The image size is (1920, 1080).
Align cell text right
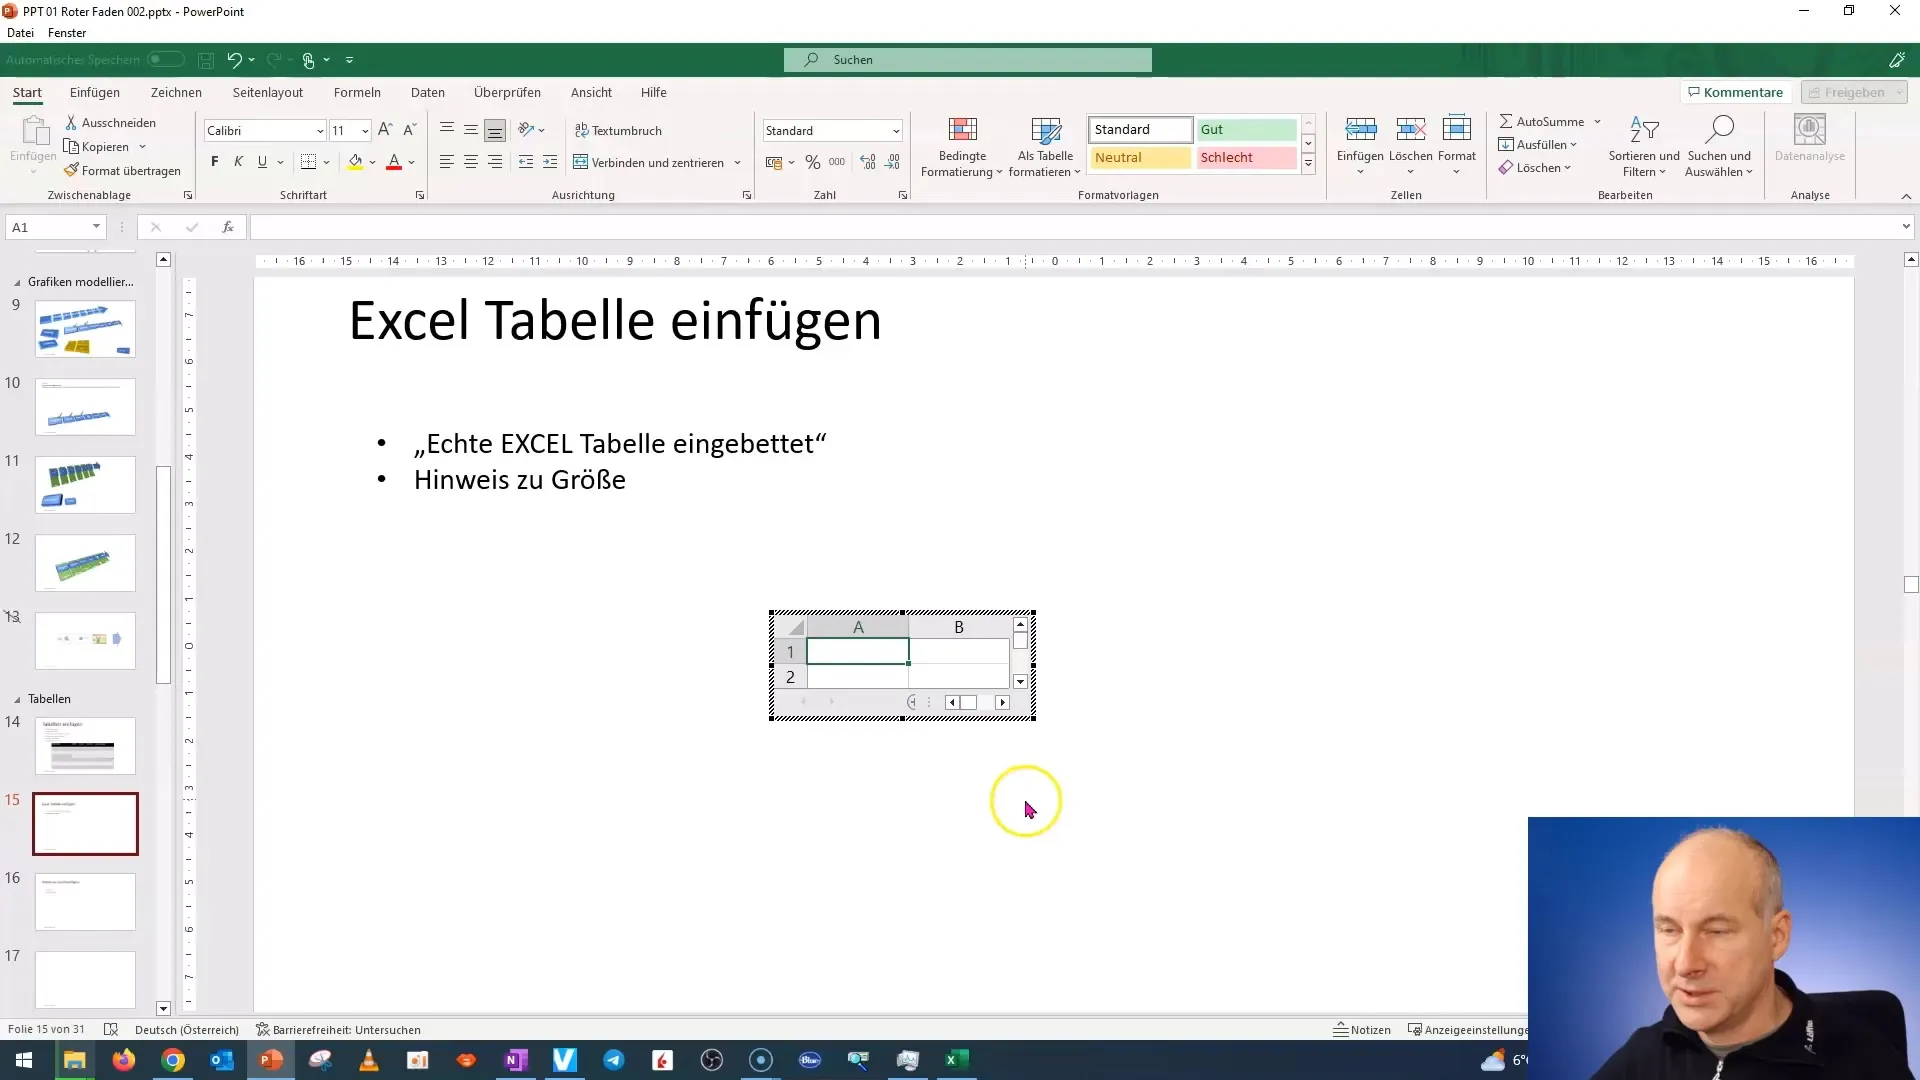tap(495, 162)
